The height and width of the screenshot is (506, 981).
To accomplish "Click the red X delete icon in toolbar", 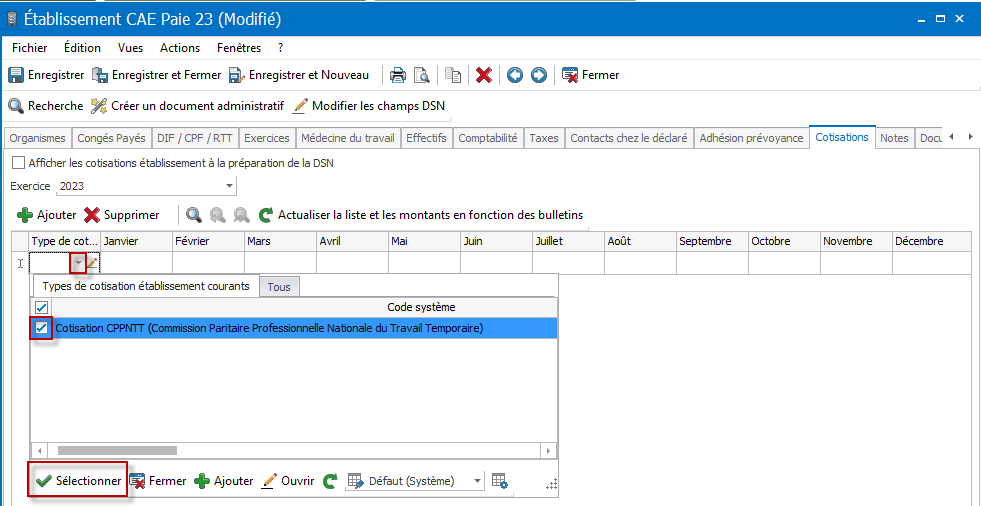I will pos(484,76).
